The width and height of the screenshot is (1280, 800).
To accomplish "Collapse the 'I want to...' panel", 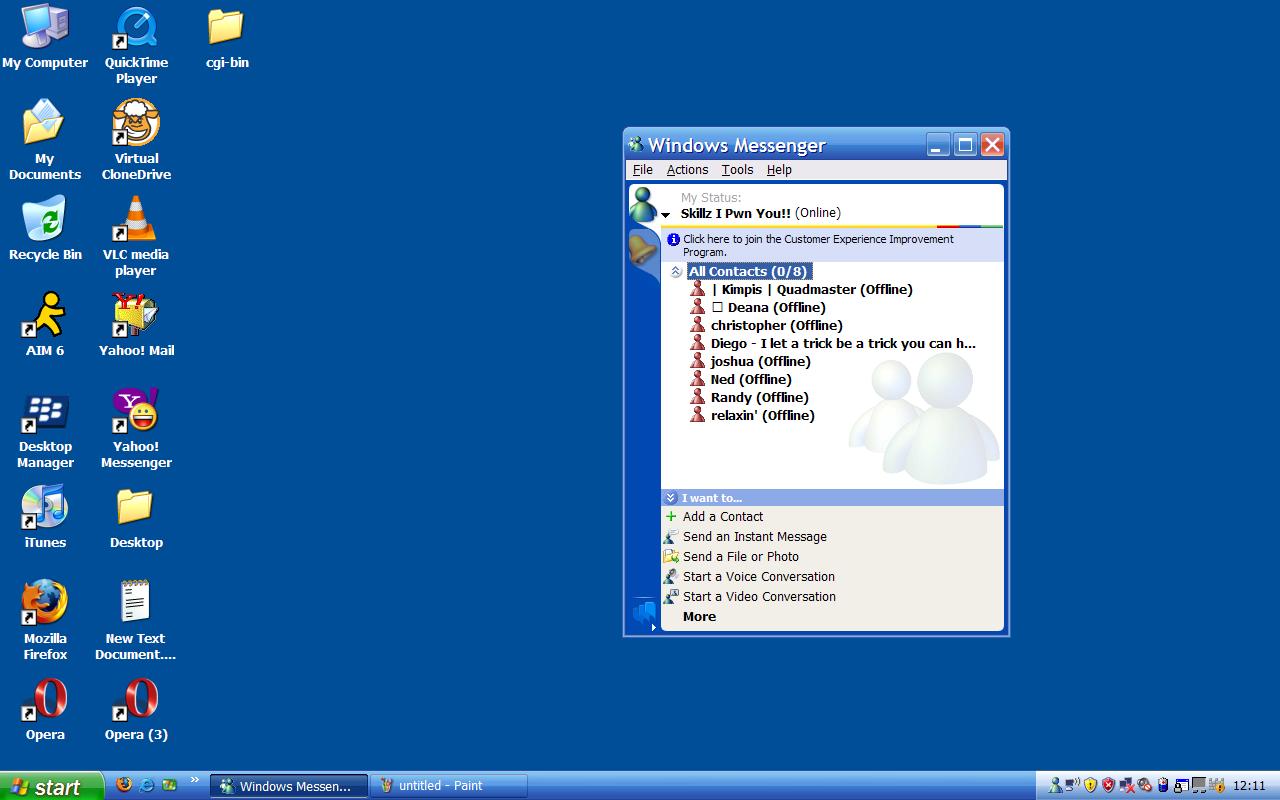I will (x=669, y=498).
